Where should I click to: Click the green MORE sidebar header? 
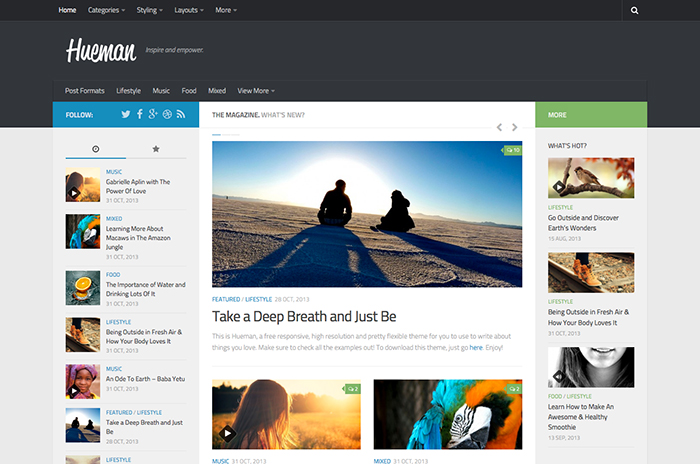pos(591,115)
